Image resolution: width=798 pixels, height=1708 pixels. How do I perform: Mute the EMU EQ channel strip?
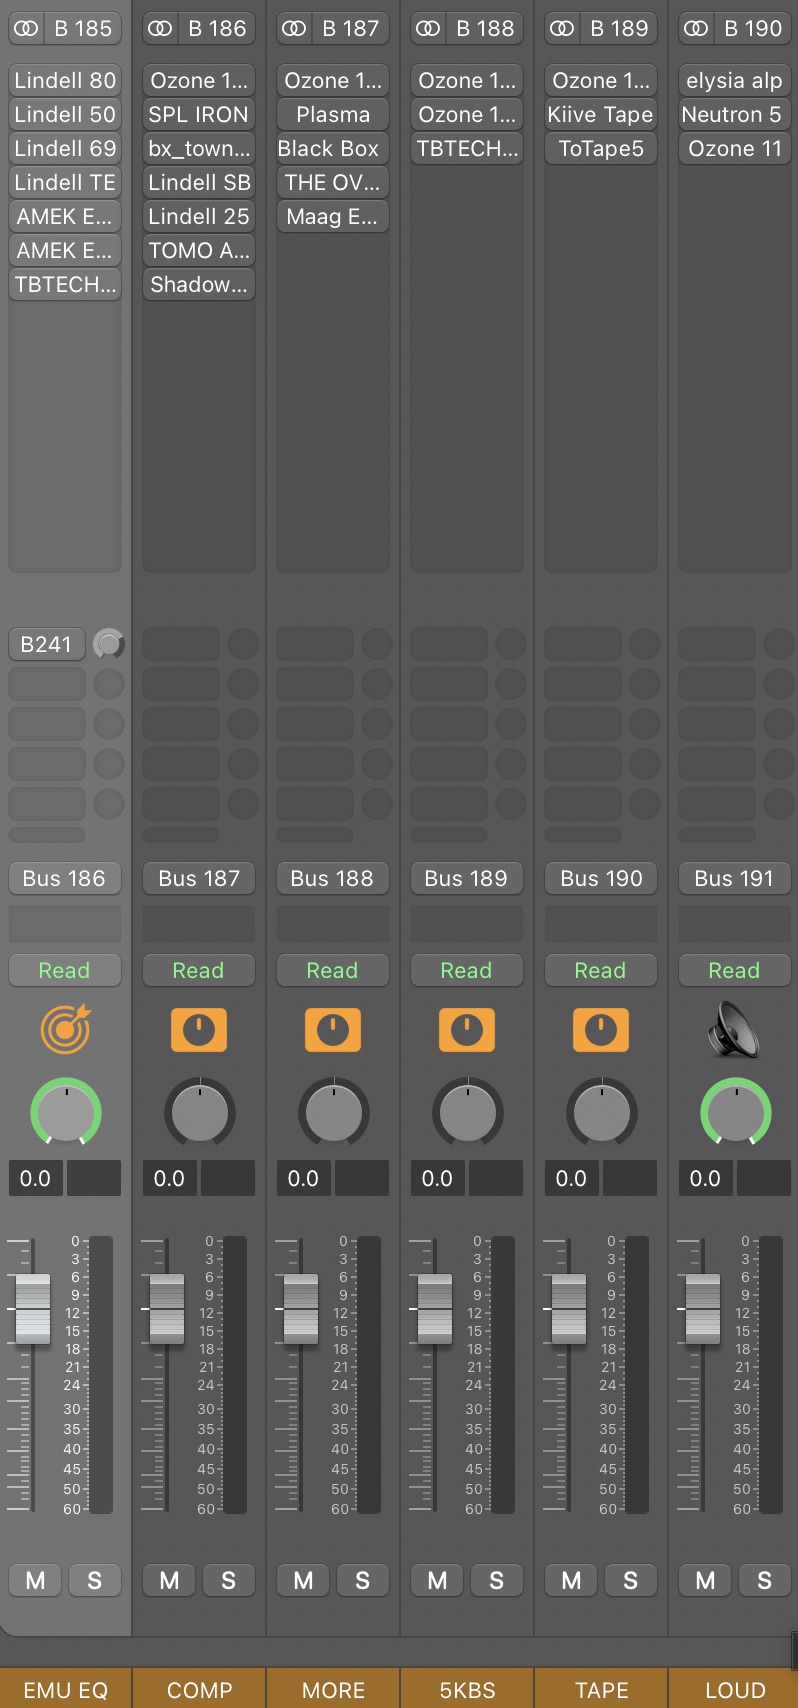click(35, 1580)
